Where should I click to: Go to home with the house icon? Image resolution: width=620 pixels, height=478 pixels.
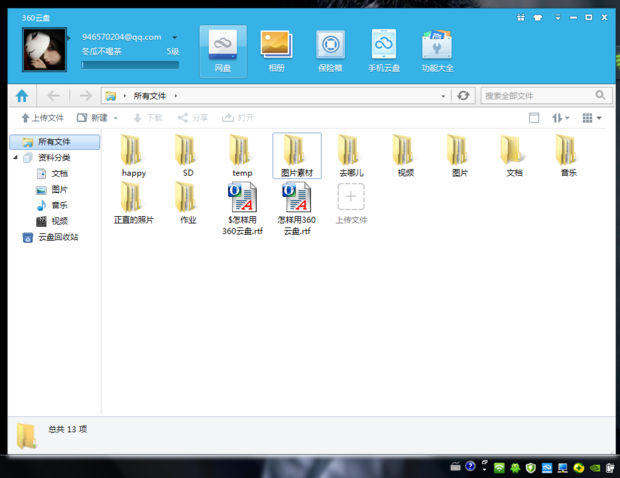tap(22, 96)
